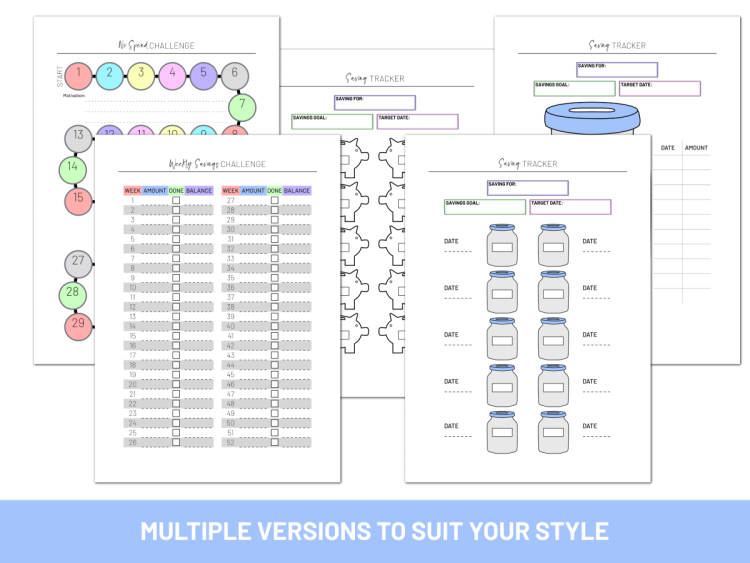Screen dimensions: 750x563
Task: Tick the Done checkbox for week 27
Action: tap(274, 201)
